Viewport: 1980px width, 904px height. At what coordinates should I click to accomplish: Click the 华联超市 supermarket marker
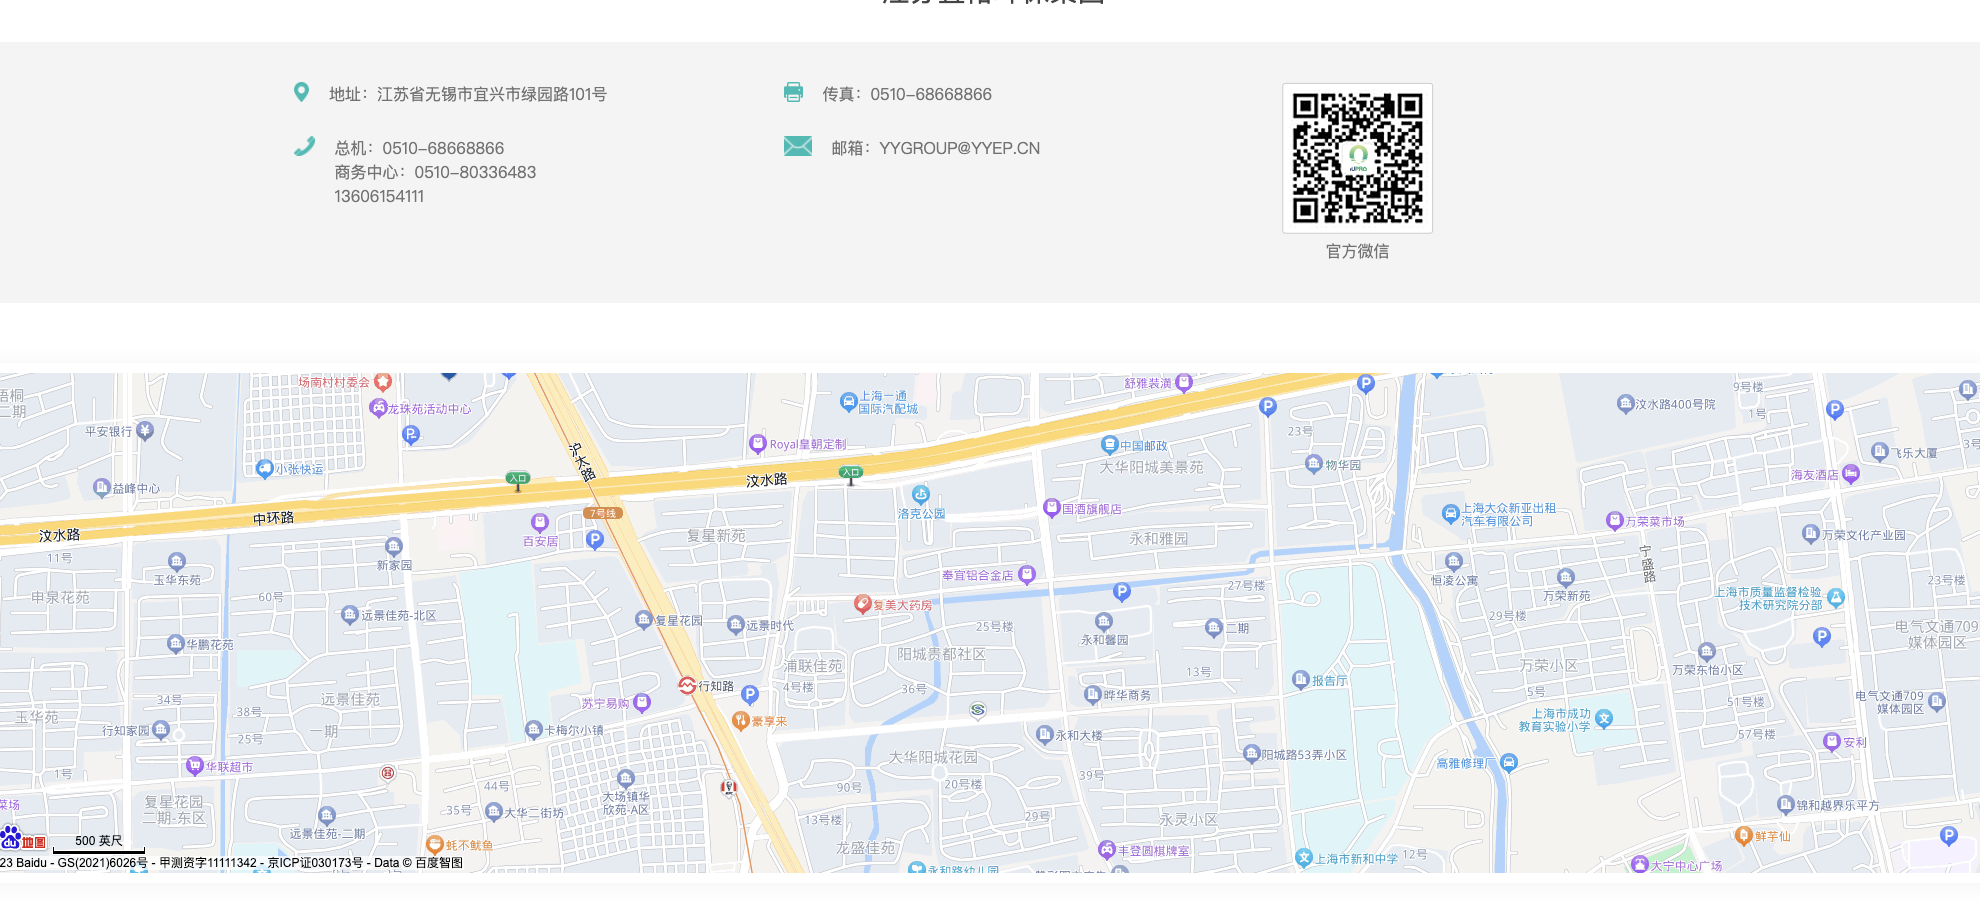tap(194, 766)
